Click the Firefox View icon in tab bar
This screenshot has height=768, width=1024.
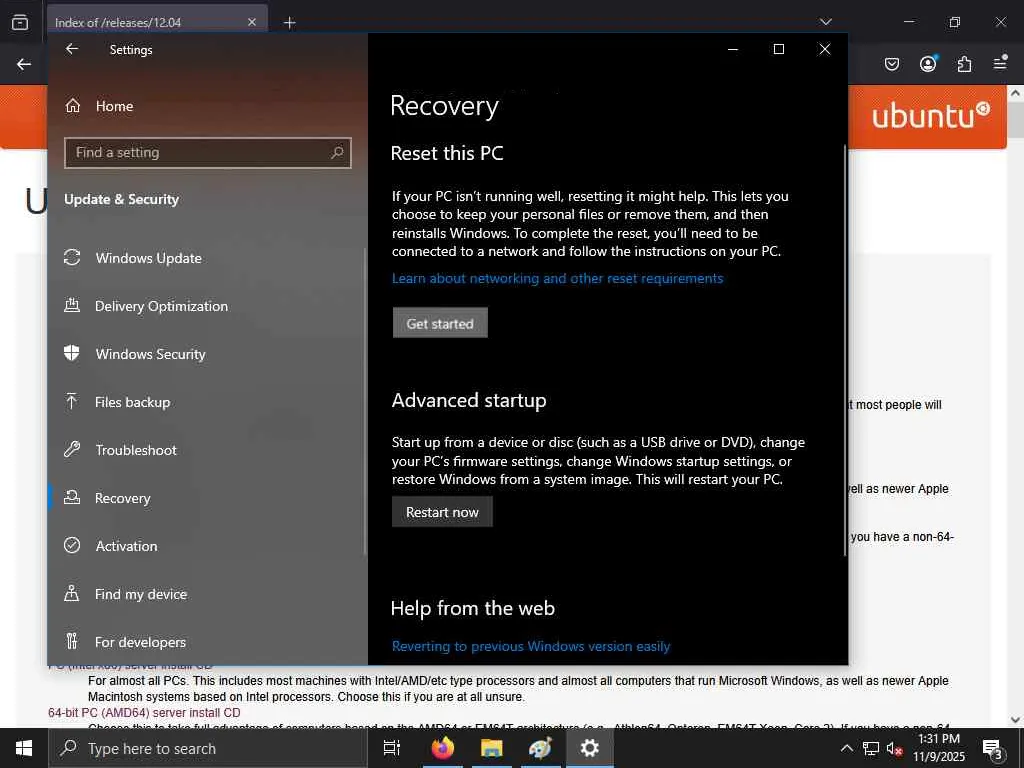[x=20, y=22]
